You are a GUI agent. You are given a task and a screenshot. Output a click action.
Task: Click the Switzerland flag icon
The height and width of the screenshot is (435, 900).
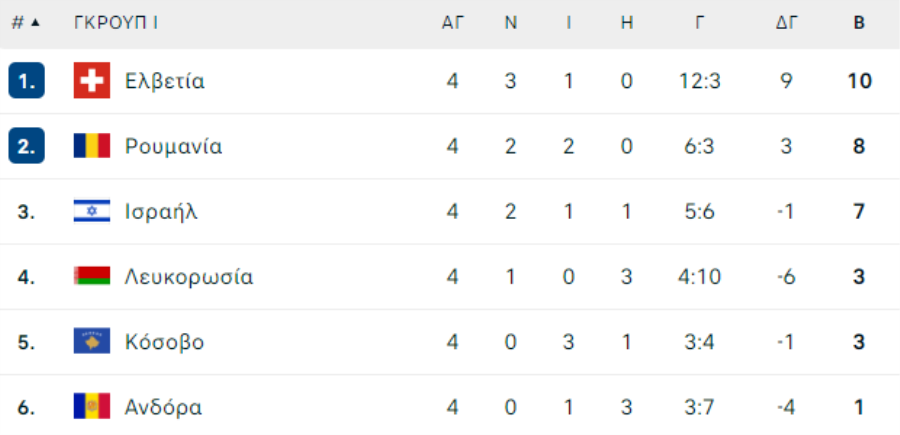point(92,81)
